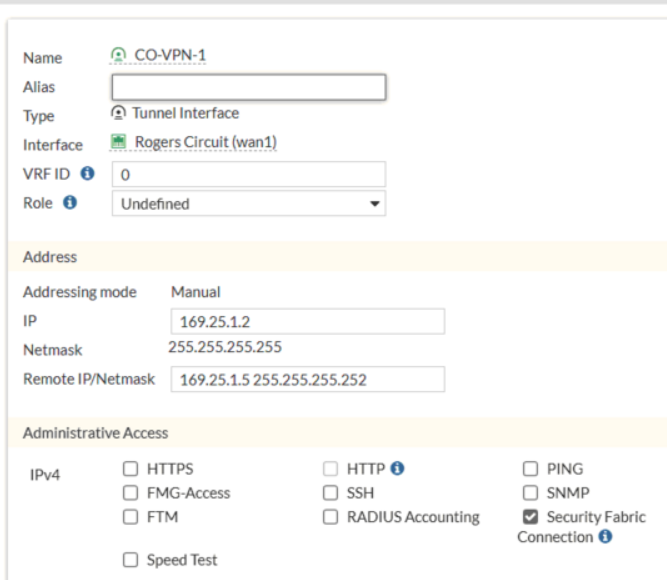Focus the VRF ID field
Screen dimensions: 667x580
coord(249,174)
